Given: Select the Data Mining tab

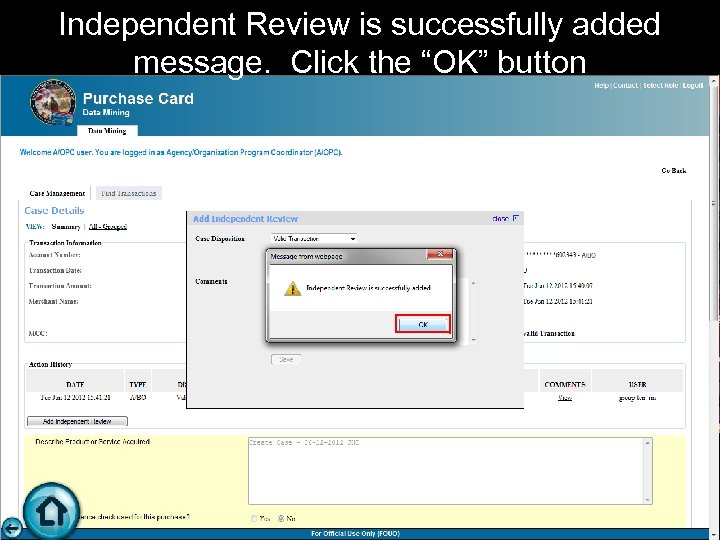Looking at the screenshot, I should pos(107,130).
